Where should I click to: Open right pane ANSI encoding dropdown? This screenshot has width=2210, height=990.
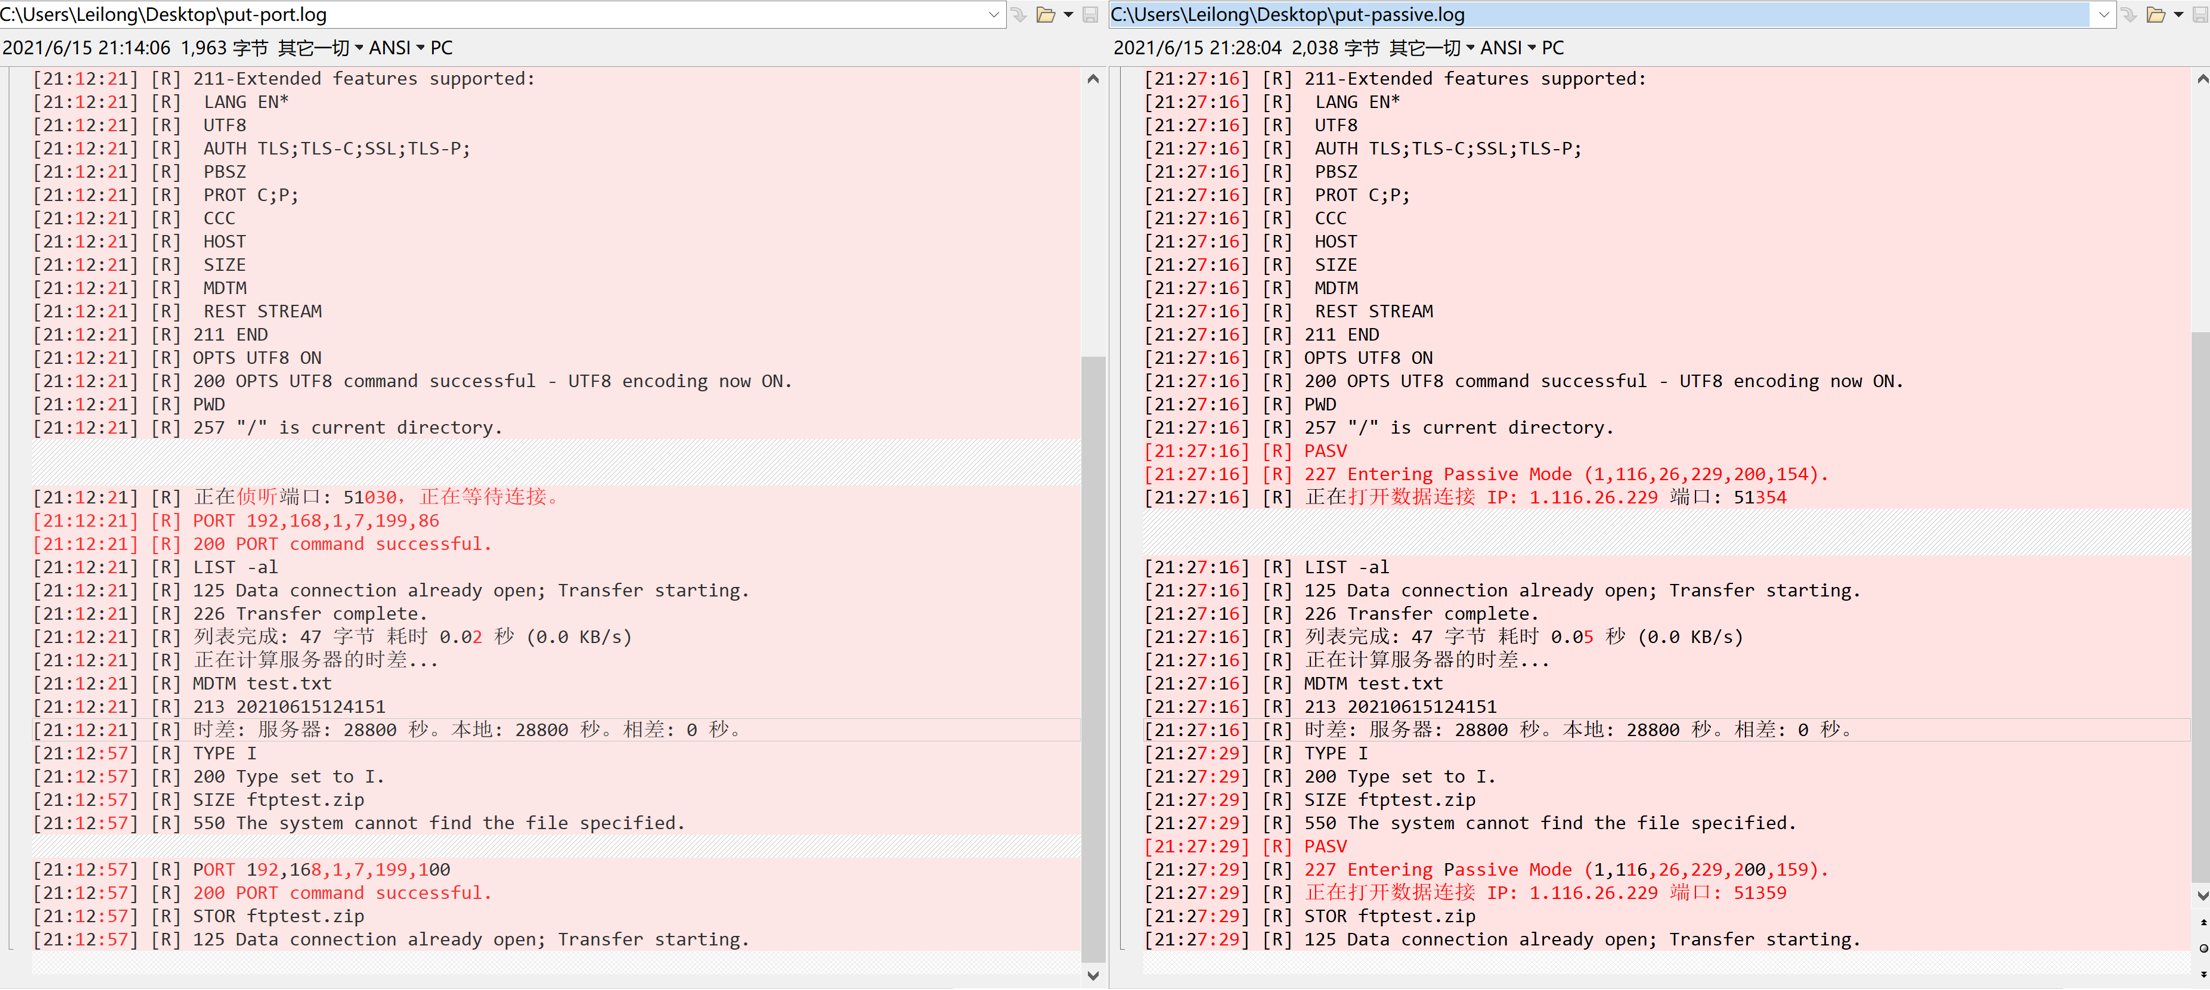[1507, 48]
